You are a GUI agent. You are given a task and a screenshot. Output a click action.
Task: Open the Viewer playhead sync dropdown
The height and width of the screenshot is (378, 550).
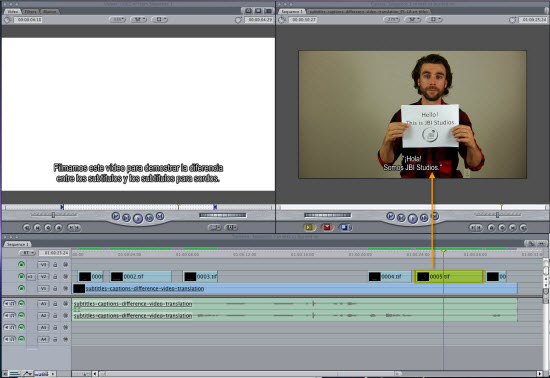click(x=139, y=20)
